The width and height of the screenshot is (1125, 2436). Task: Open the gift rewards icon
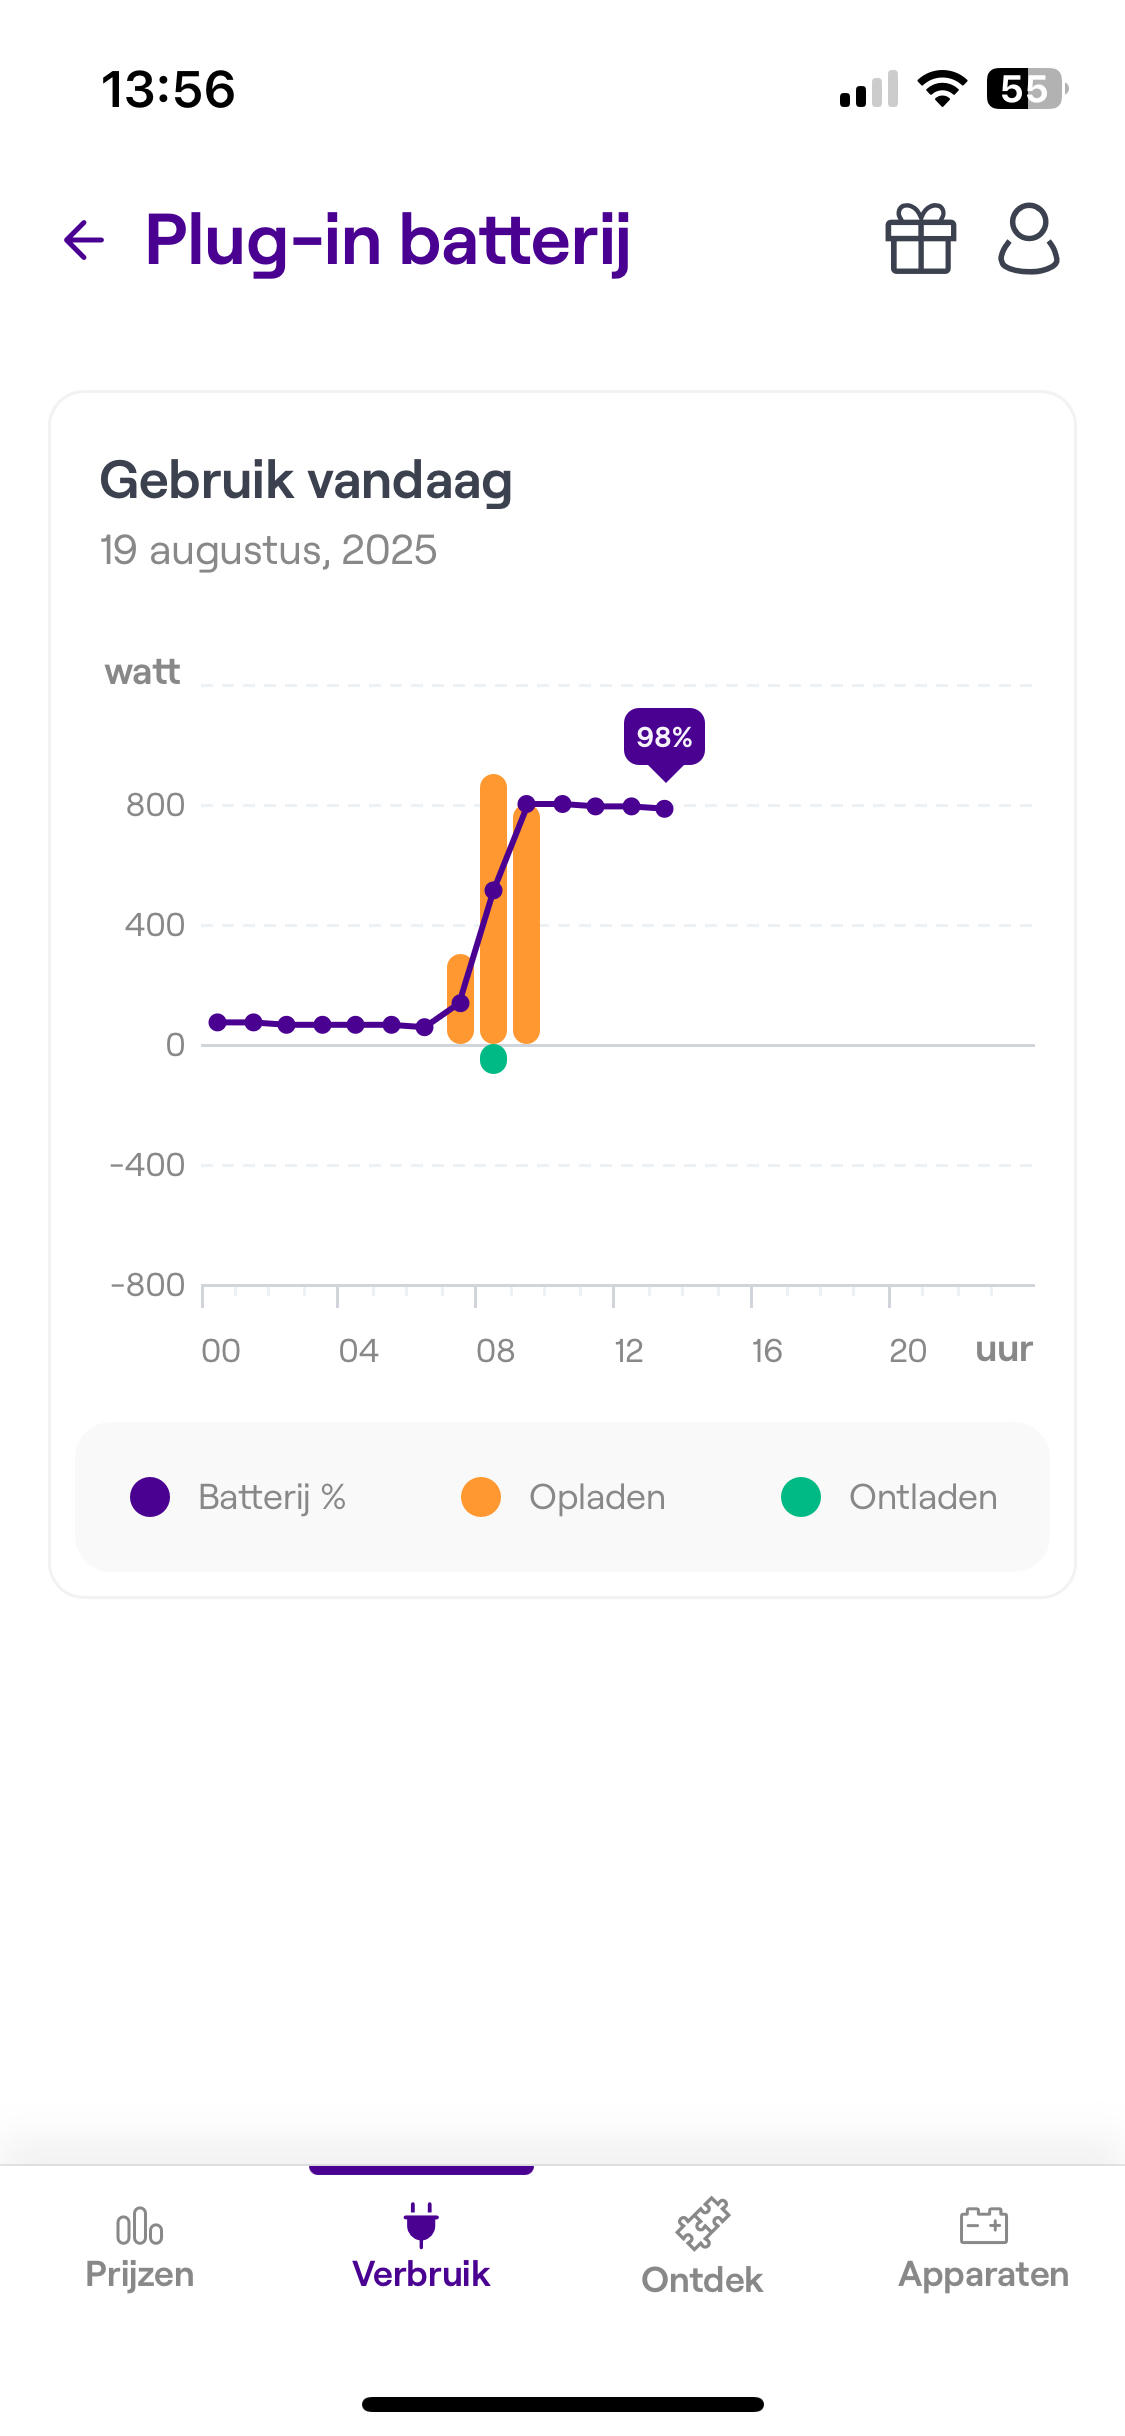pos(920,239)
